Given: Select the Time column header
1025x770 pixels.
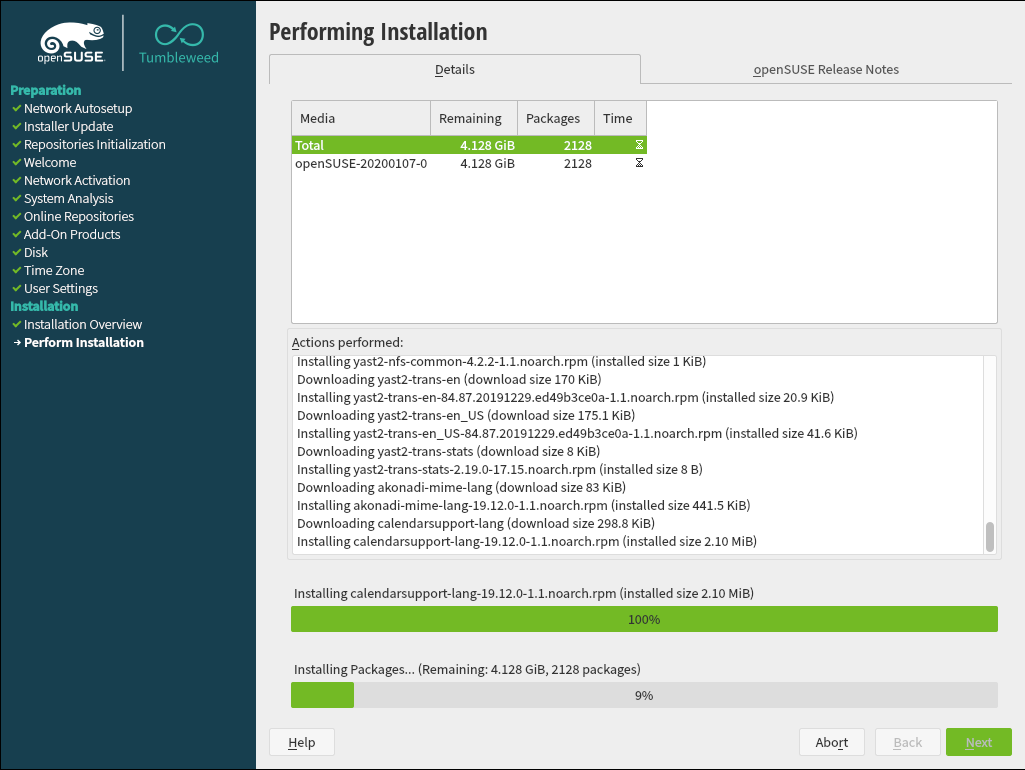Looking at the screenshot, I should click(x=619, y=118).
